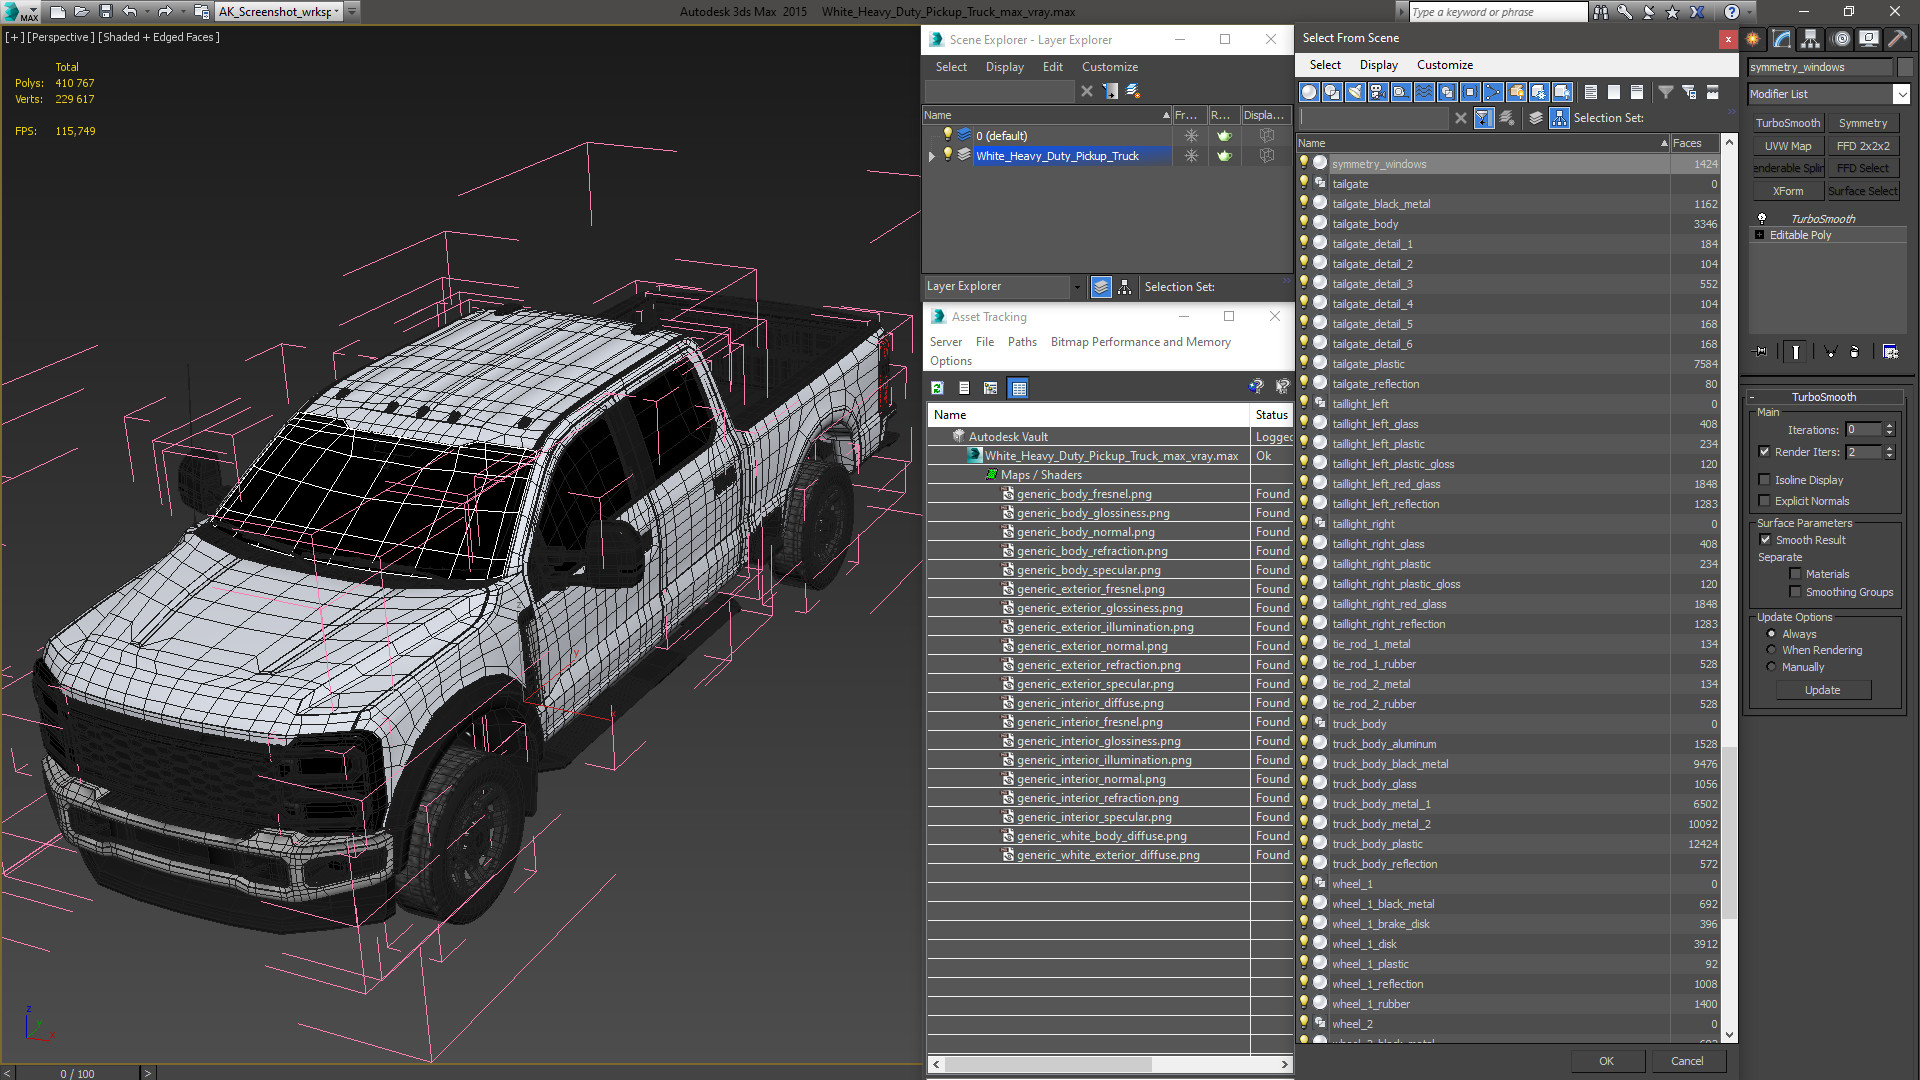Uncheck Render Iters checkbox

pos(1765,452)
